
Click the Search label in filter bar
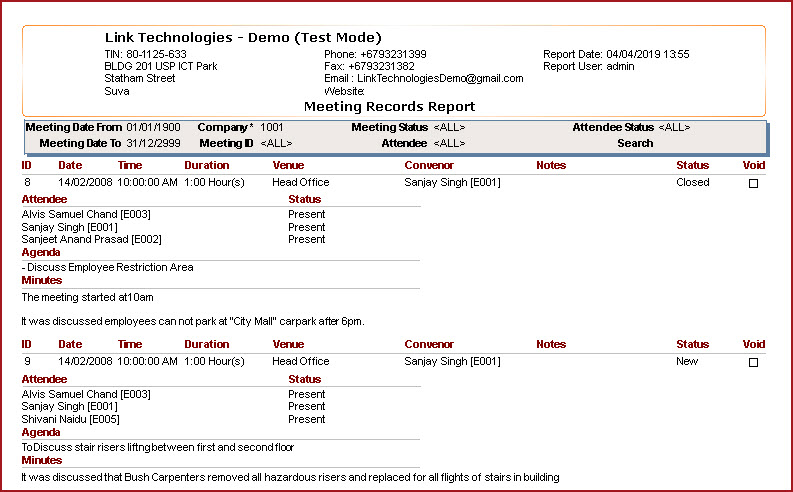coord(635,144)
